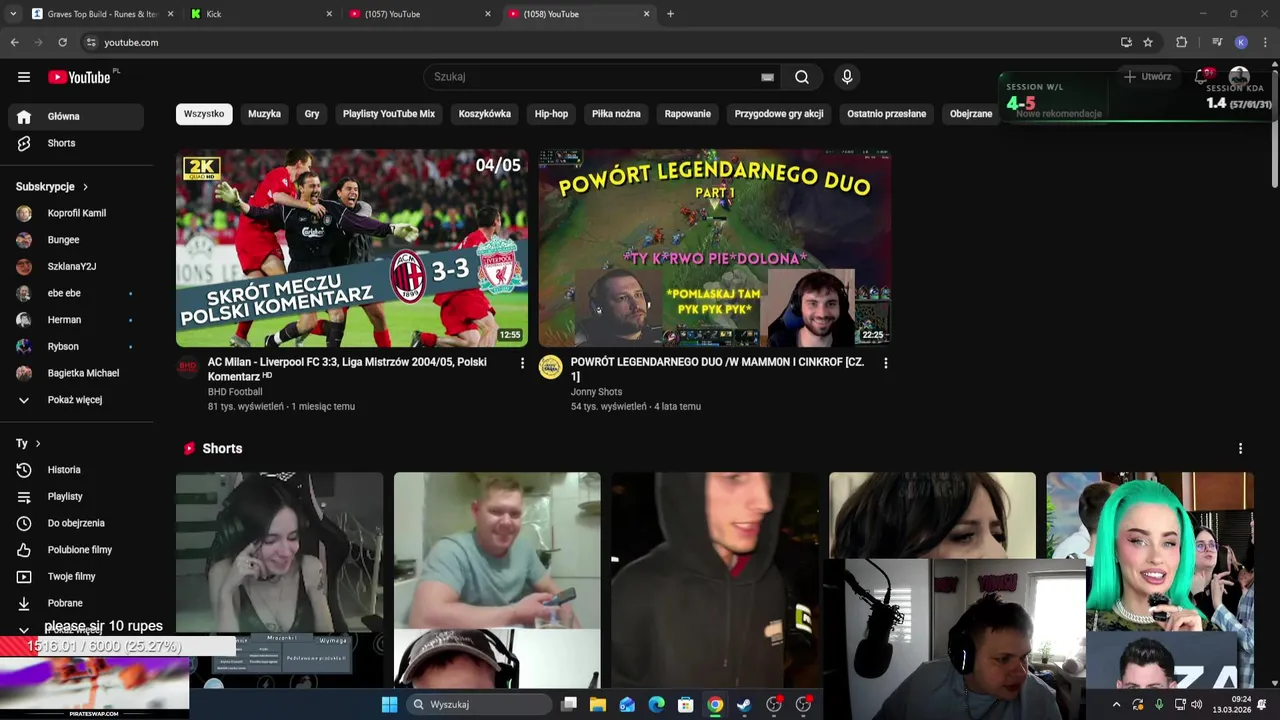
Task: Open the Chrome profile K avatar
Action: pyautogui.click(x=1241, y=42)
